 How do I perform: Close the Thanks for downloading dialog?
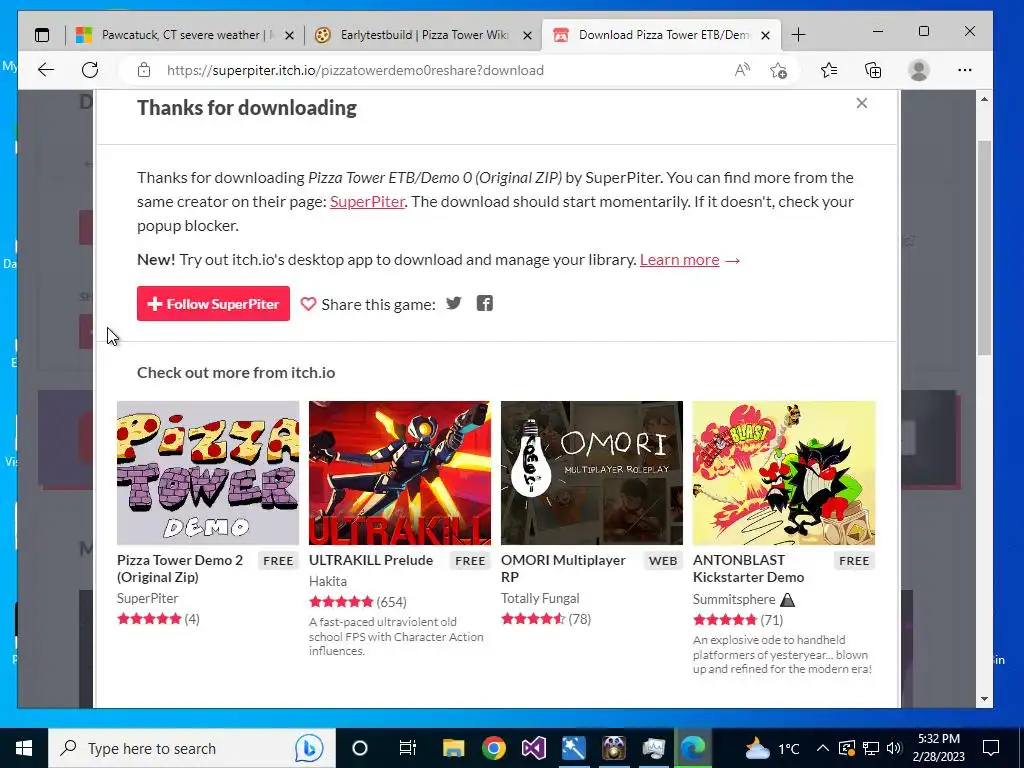pos(861,103)
